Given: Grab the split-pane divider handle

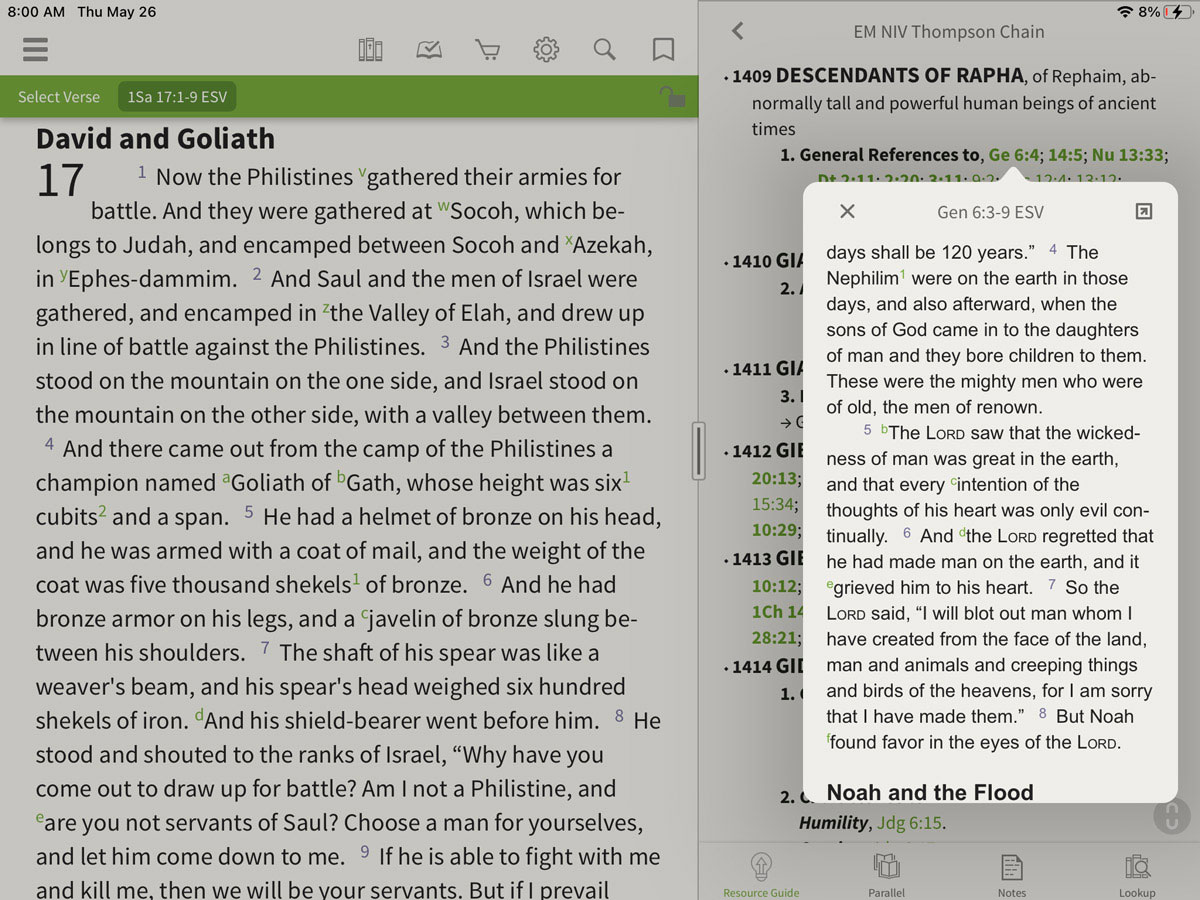Looking at the screenshot, I should pyautogui.click(x=698, y=450).
